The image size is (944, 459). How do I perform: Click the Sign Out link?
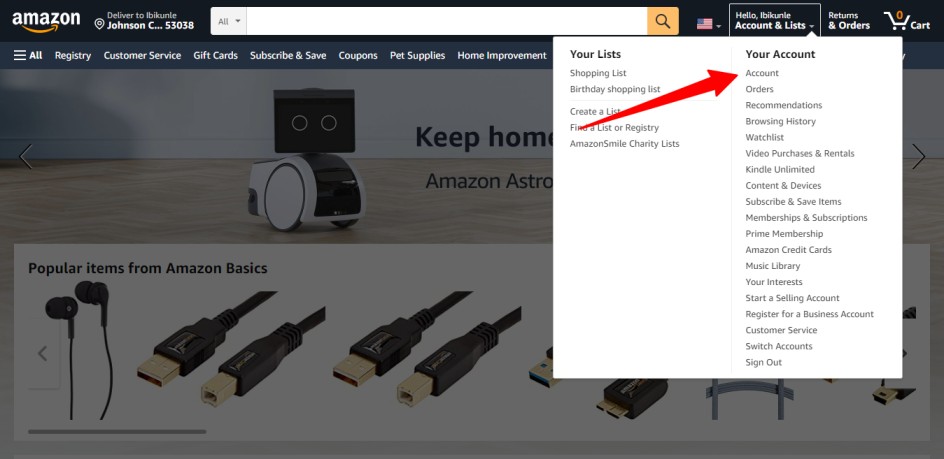tap(763, 362)
